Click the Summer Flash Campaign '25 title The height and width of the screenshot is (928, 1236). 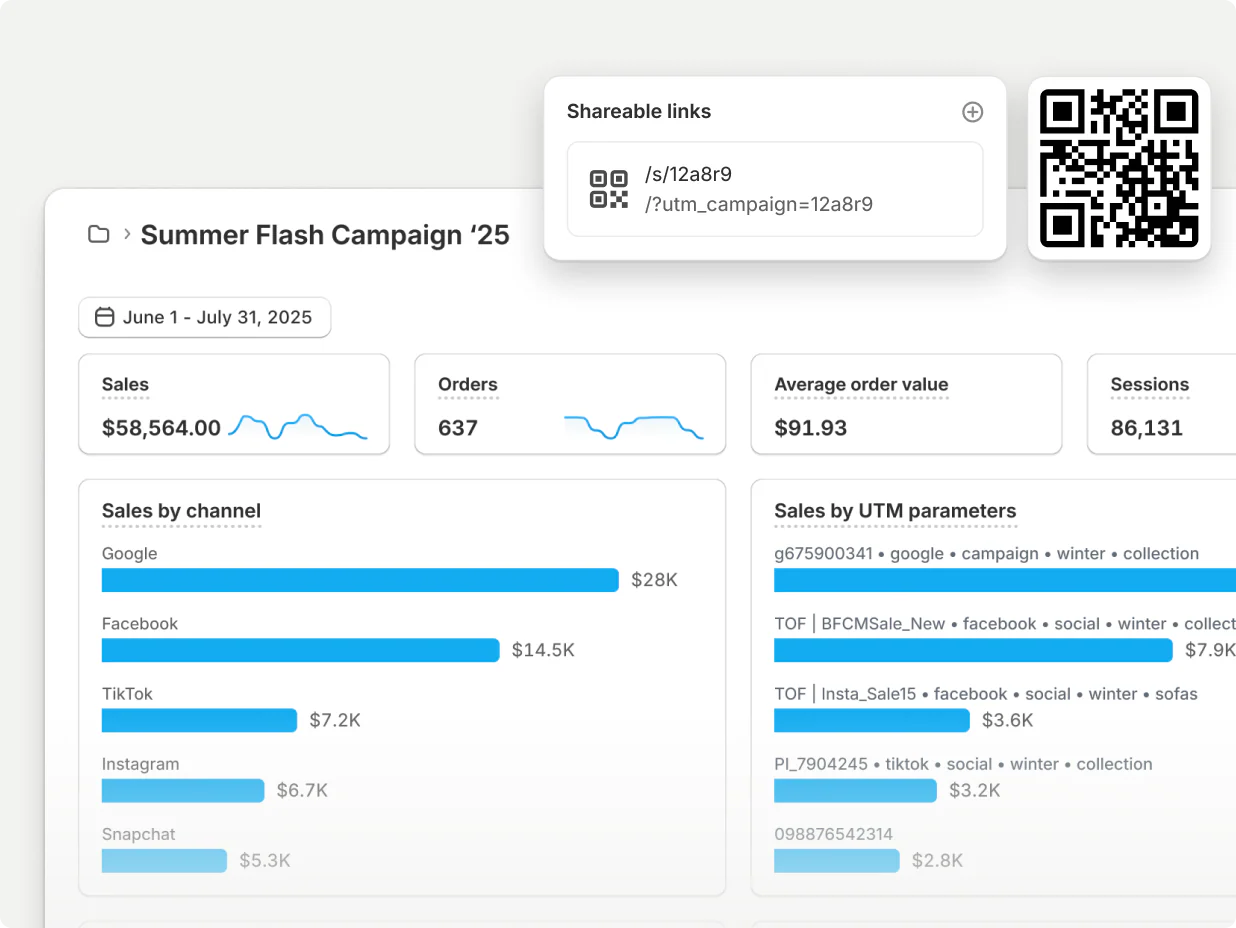325,234
